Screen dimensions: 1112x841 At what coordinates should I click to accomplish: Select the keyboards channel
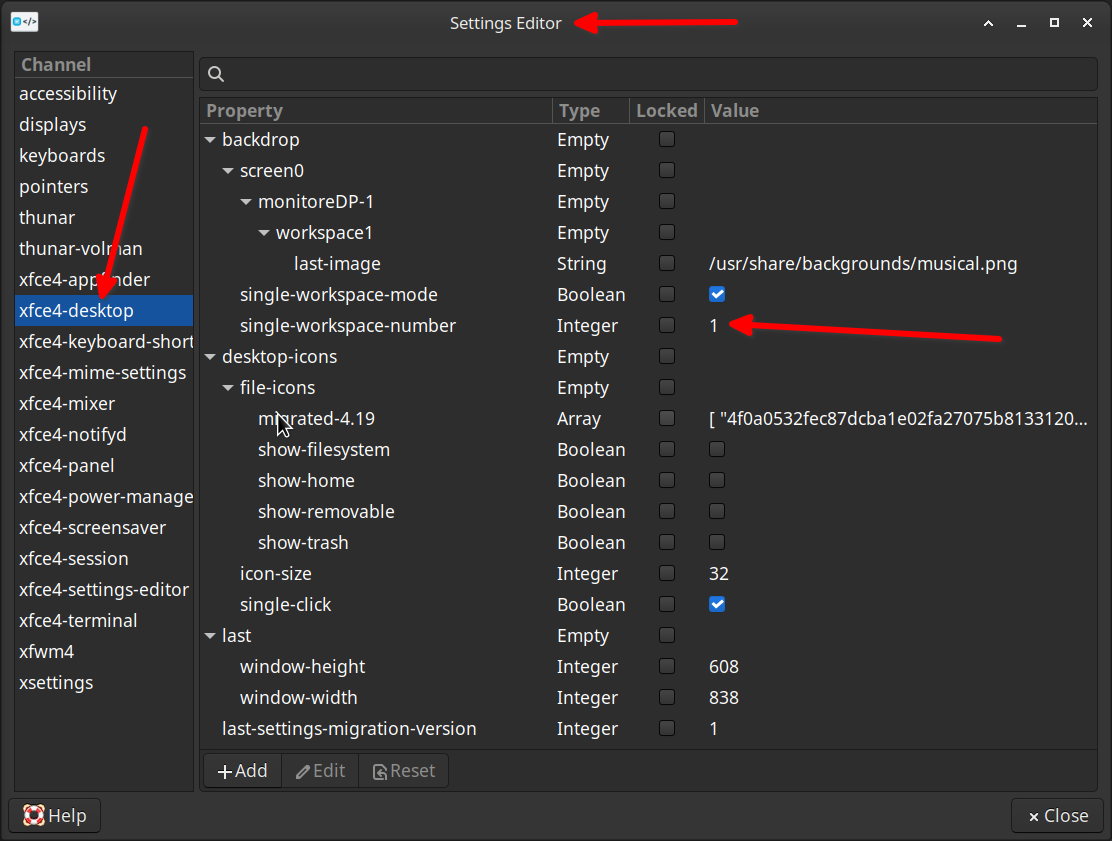click(104, 156)
